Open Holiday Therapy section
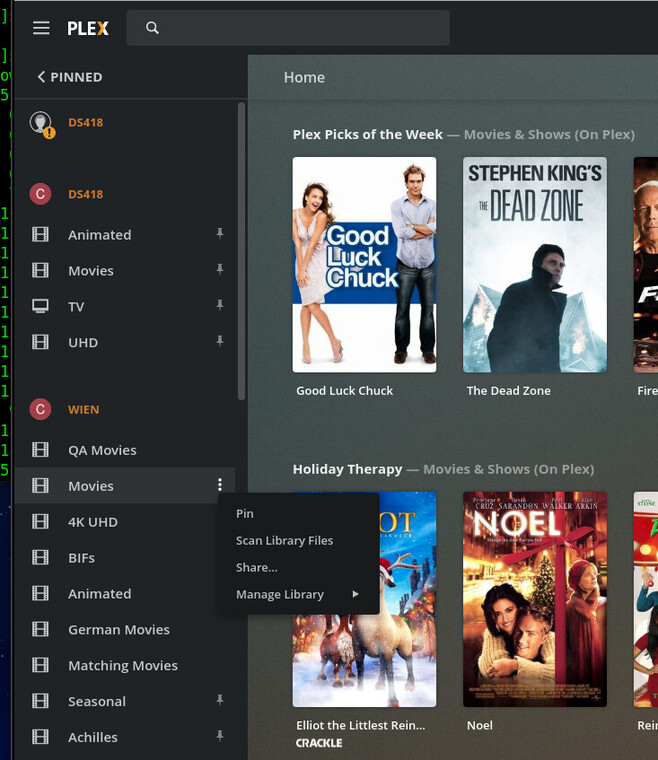Viewport: 658px width, 760px height. click(347, 469)
